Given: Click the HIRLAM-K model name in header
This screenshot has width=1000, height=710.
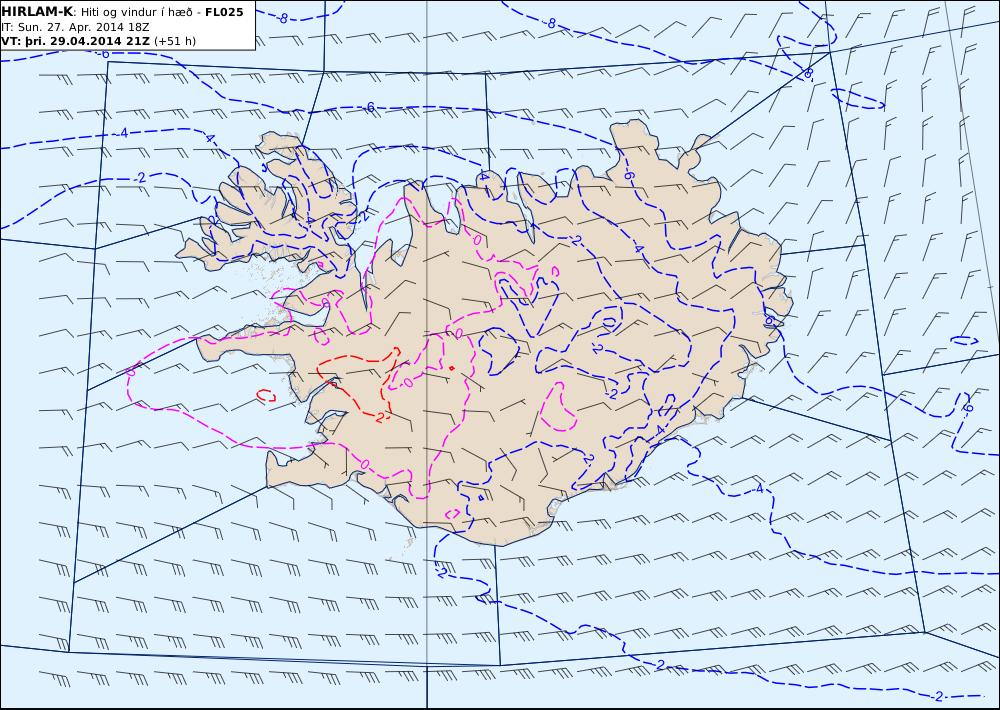Looking at the screenshot, I should [37, 12].
